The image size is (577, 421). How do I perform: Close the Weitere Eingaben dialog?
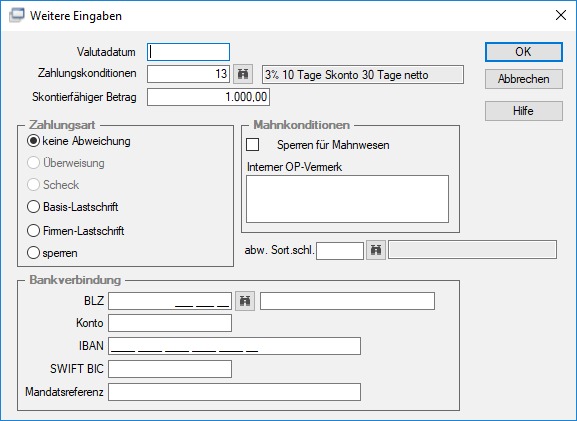pyautogui.click(x=561, y=15)
